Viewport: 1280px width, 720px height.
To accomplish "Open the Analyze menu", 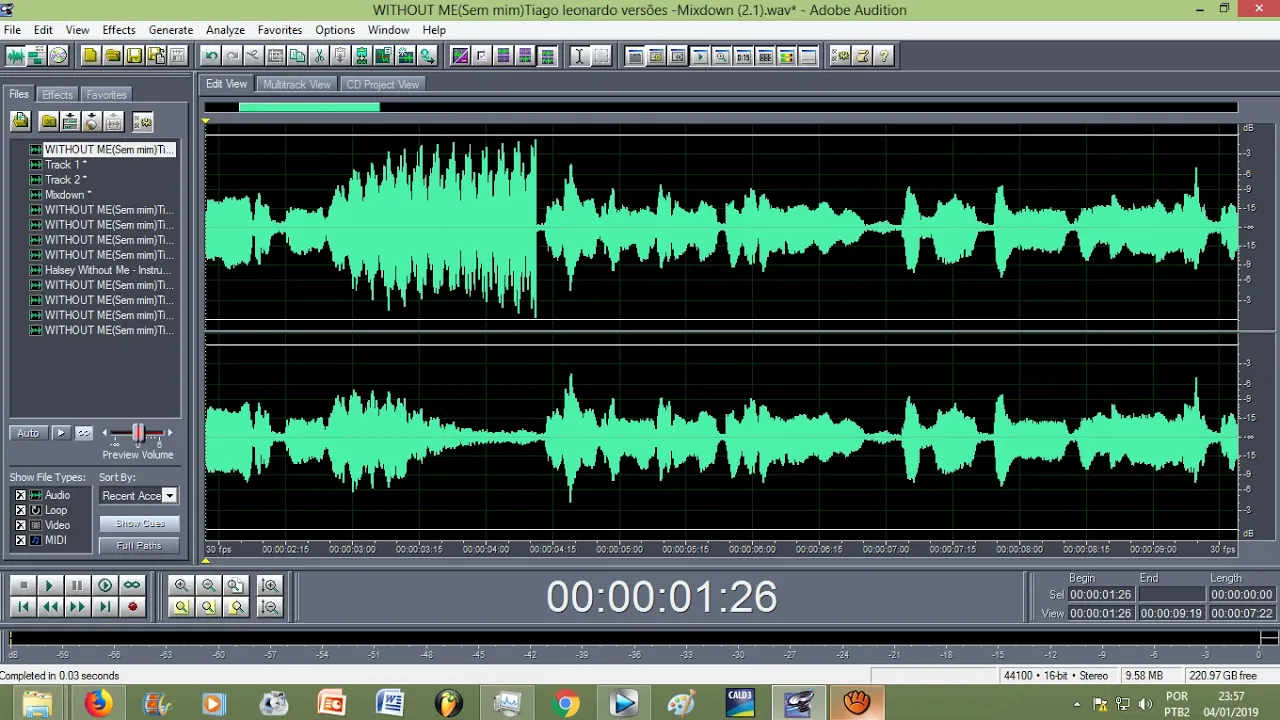I will 225,30.
